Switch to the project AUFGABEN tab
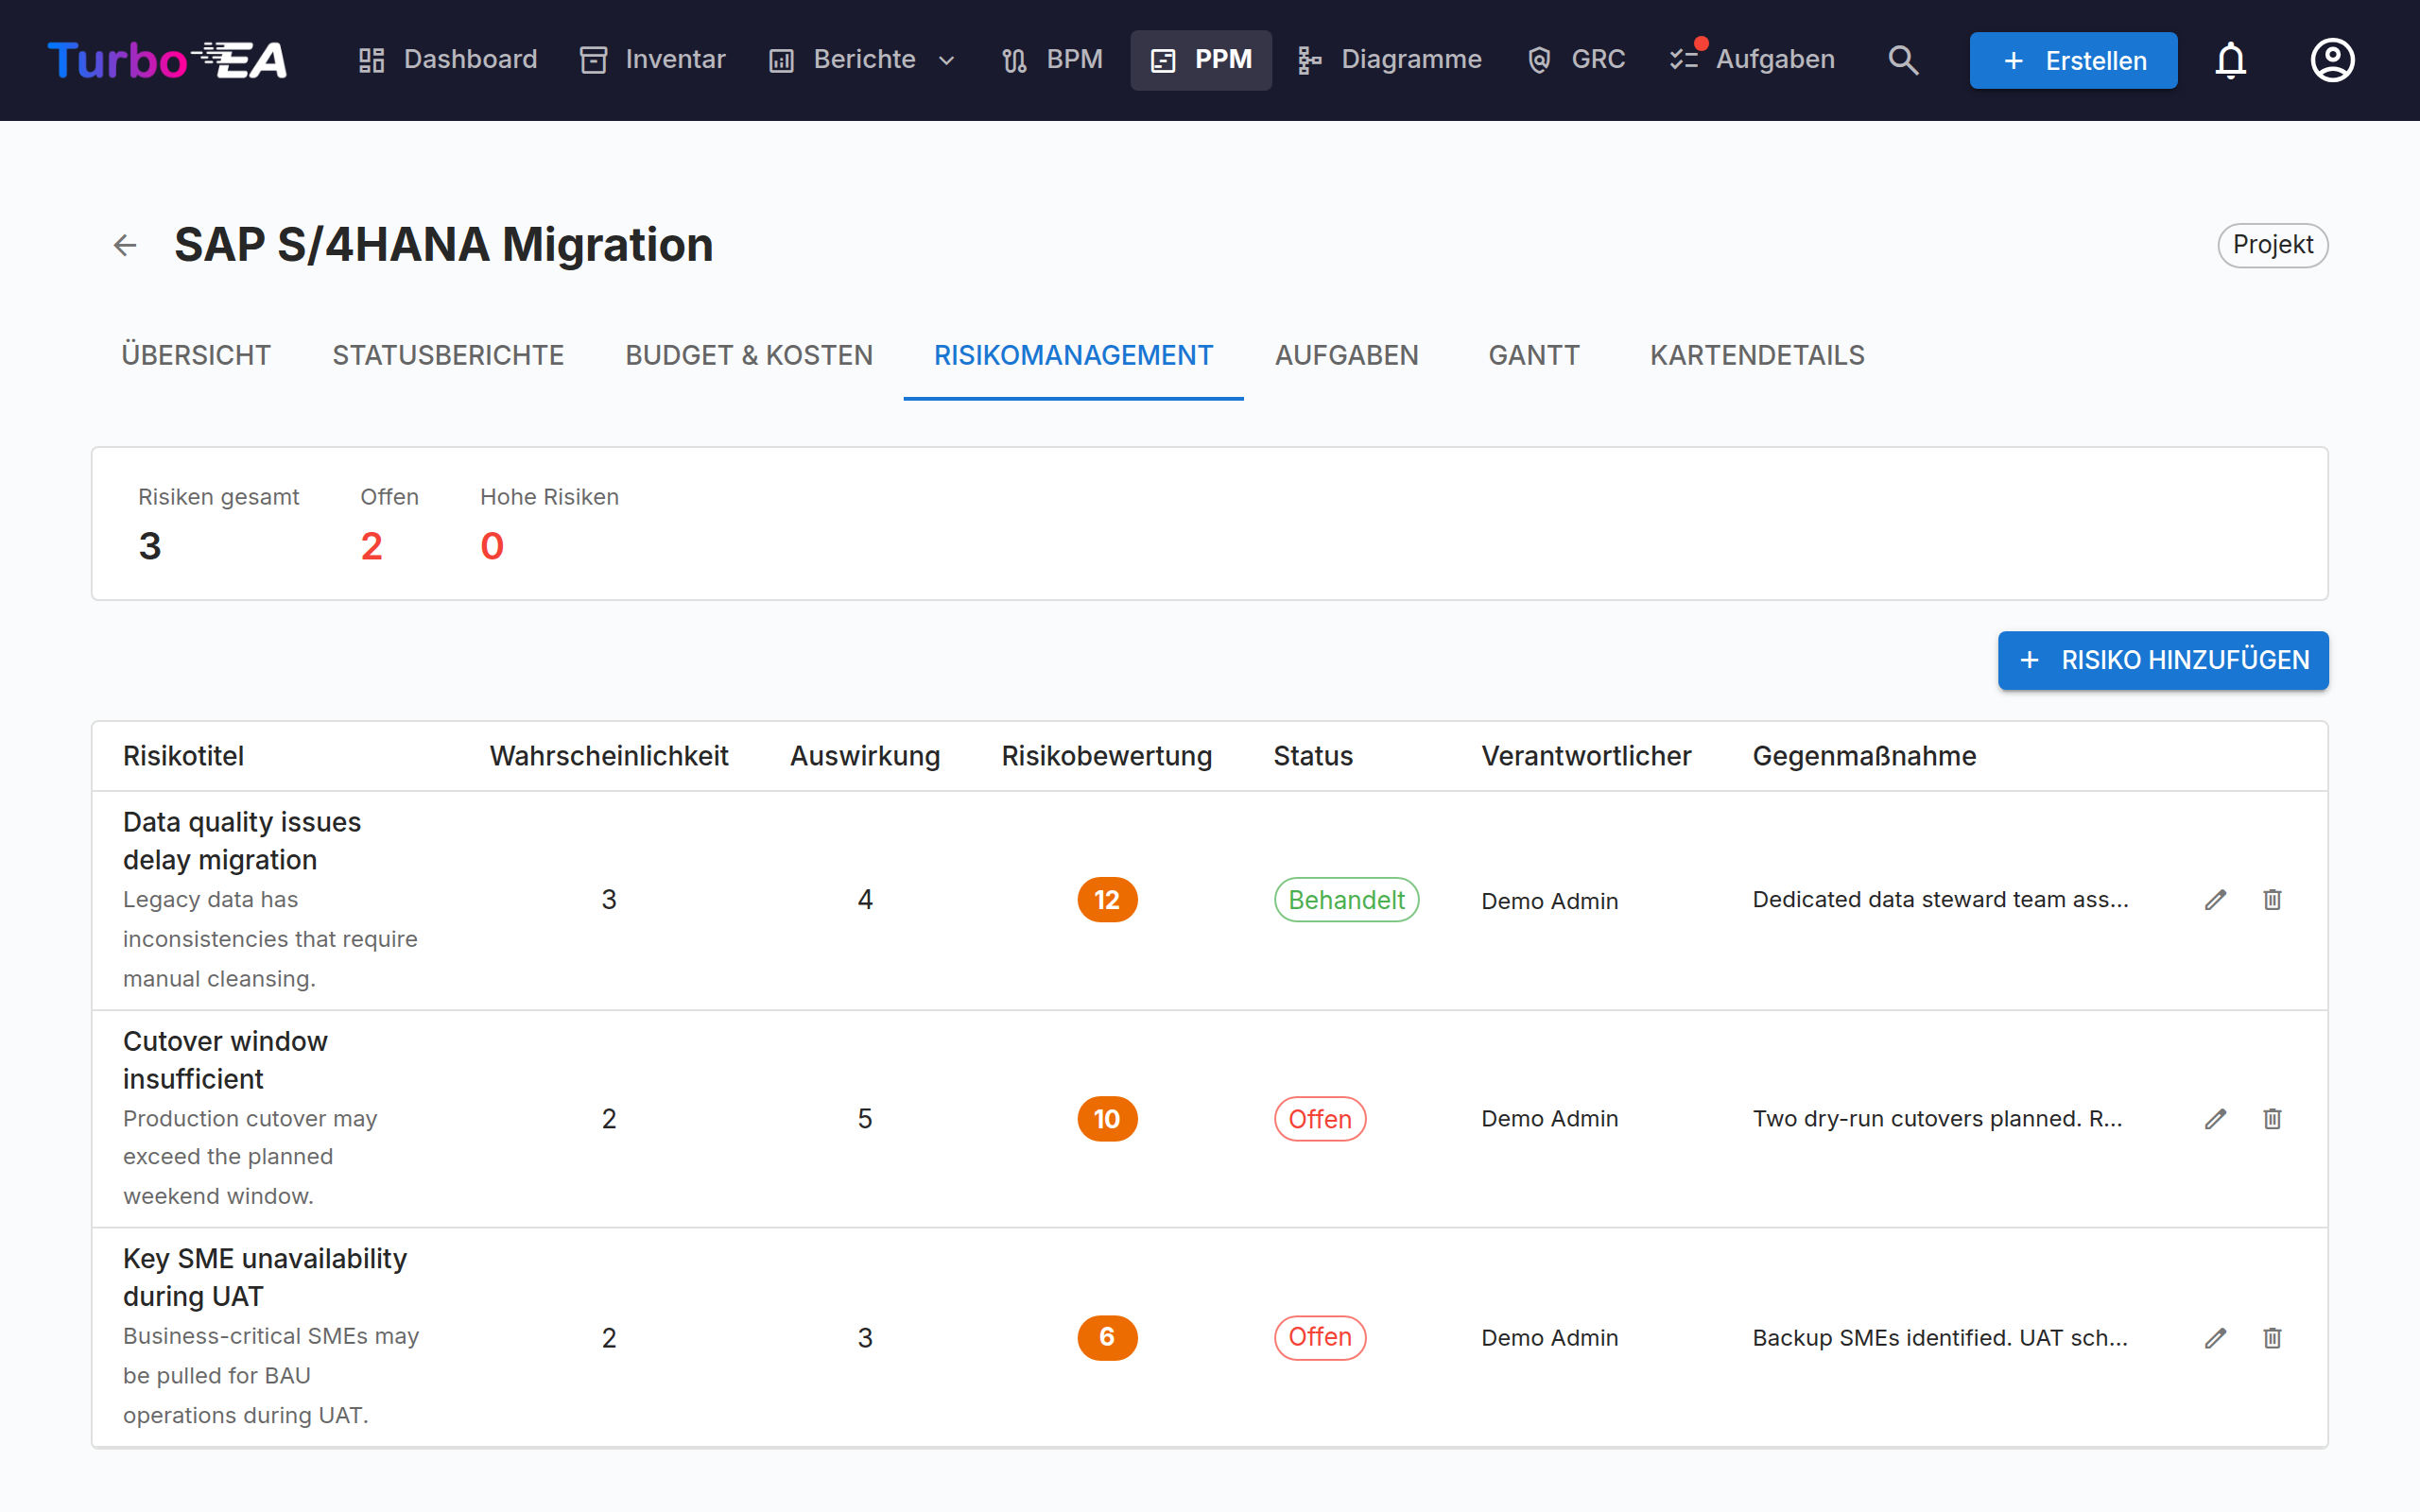 click(x=1346, y=355)
